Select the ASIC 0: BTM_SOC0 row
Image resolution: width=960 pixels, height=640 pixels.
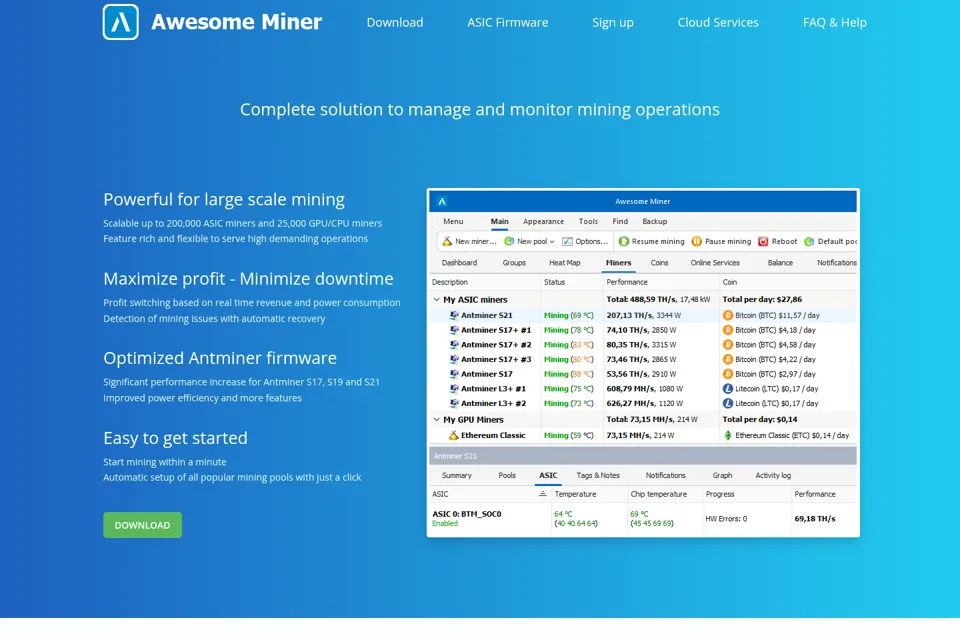643,519
